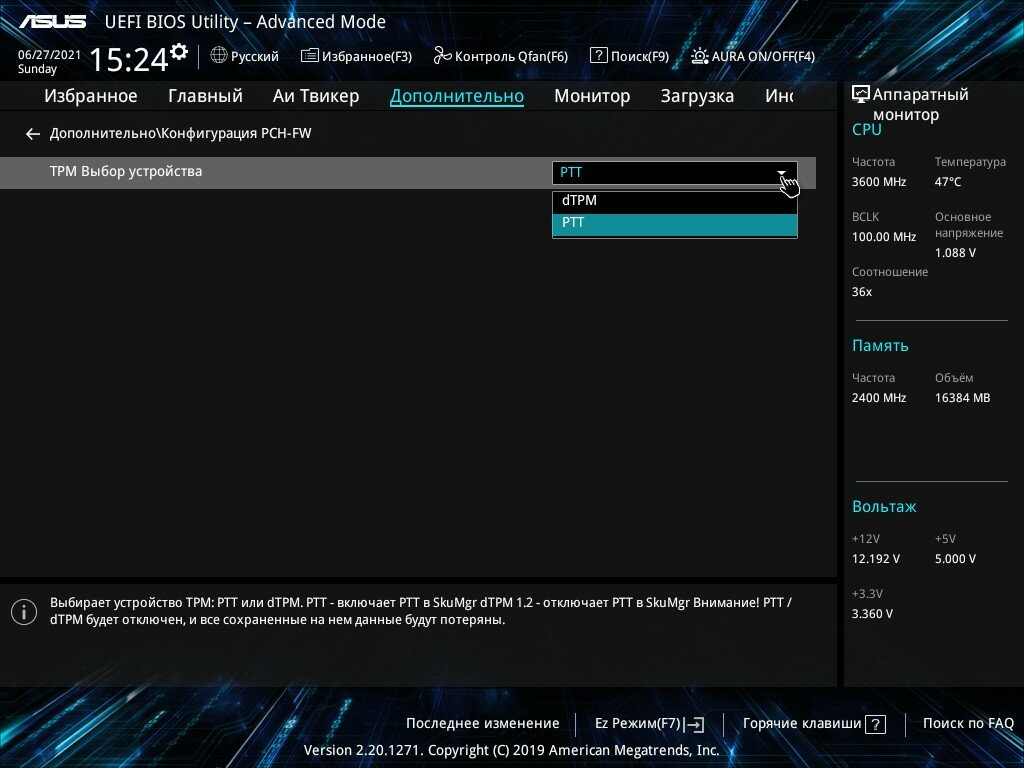Click the TPM help description text
1024x768 pixels.
(421, 611)
